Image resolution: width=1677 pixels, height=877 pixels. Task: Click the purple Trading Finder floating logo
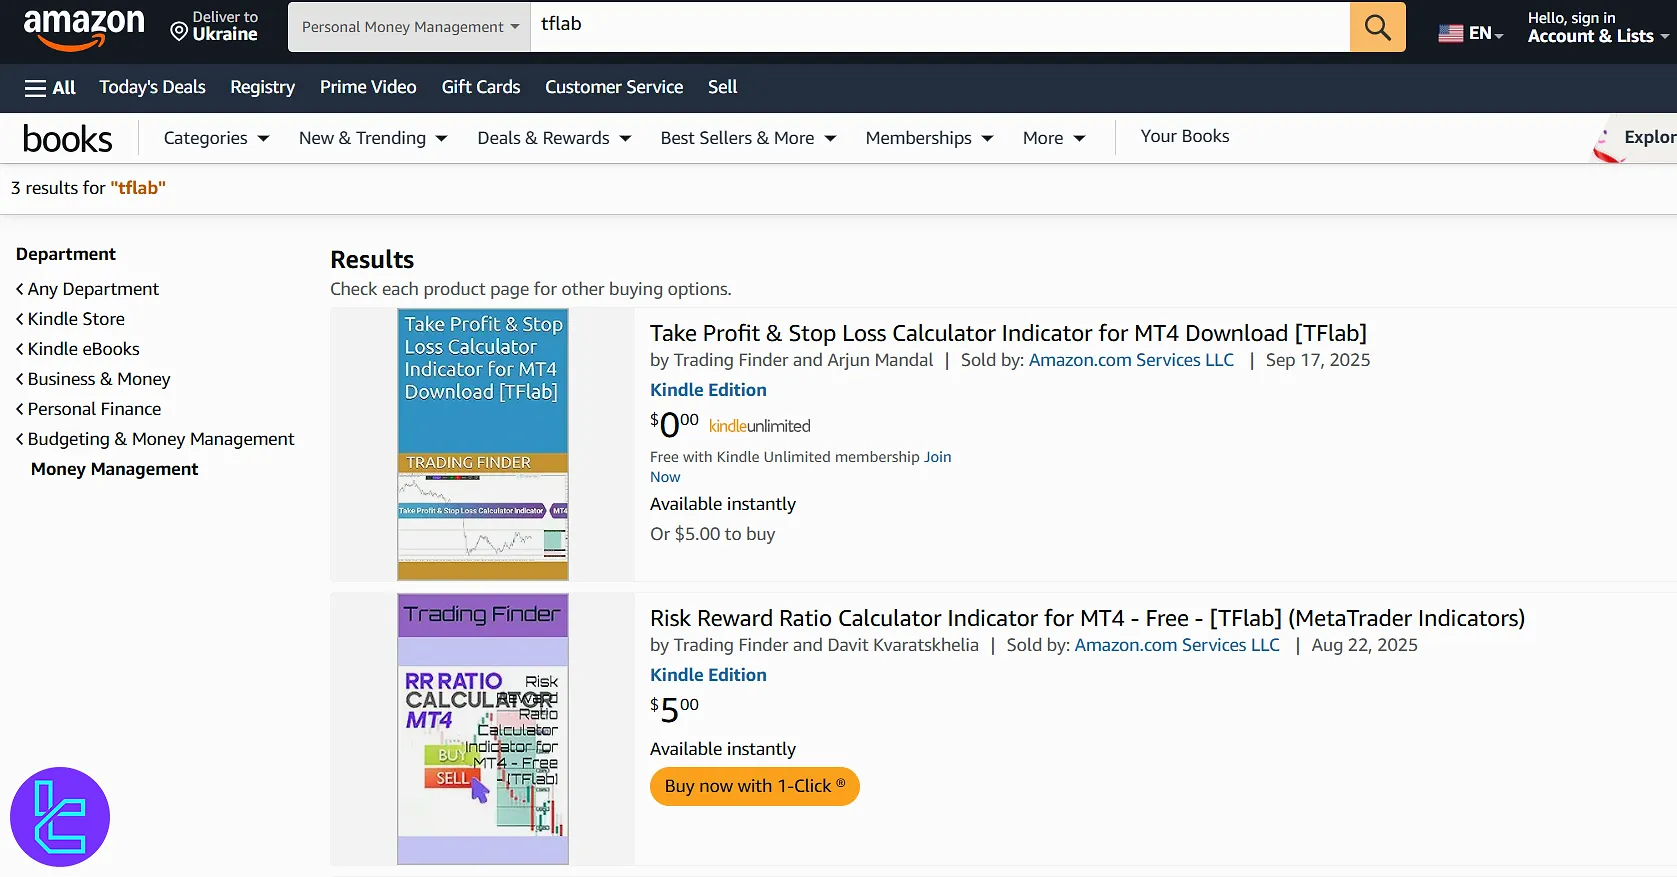60,816
